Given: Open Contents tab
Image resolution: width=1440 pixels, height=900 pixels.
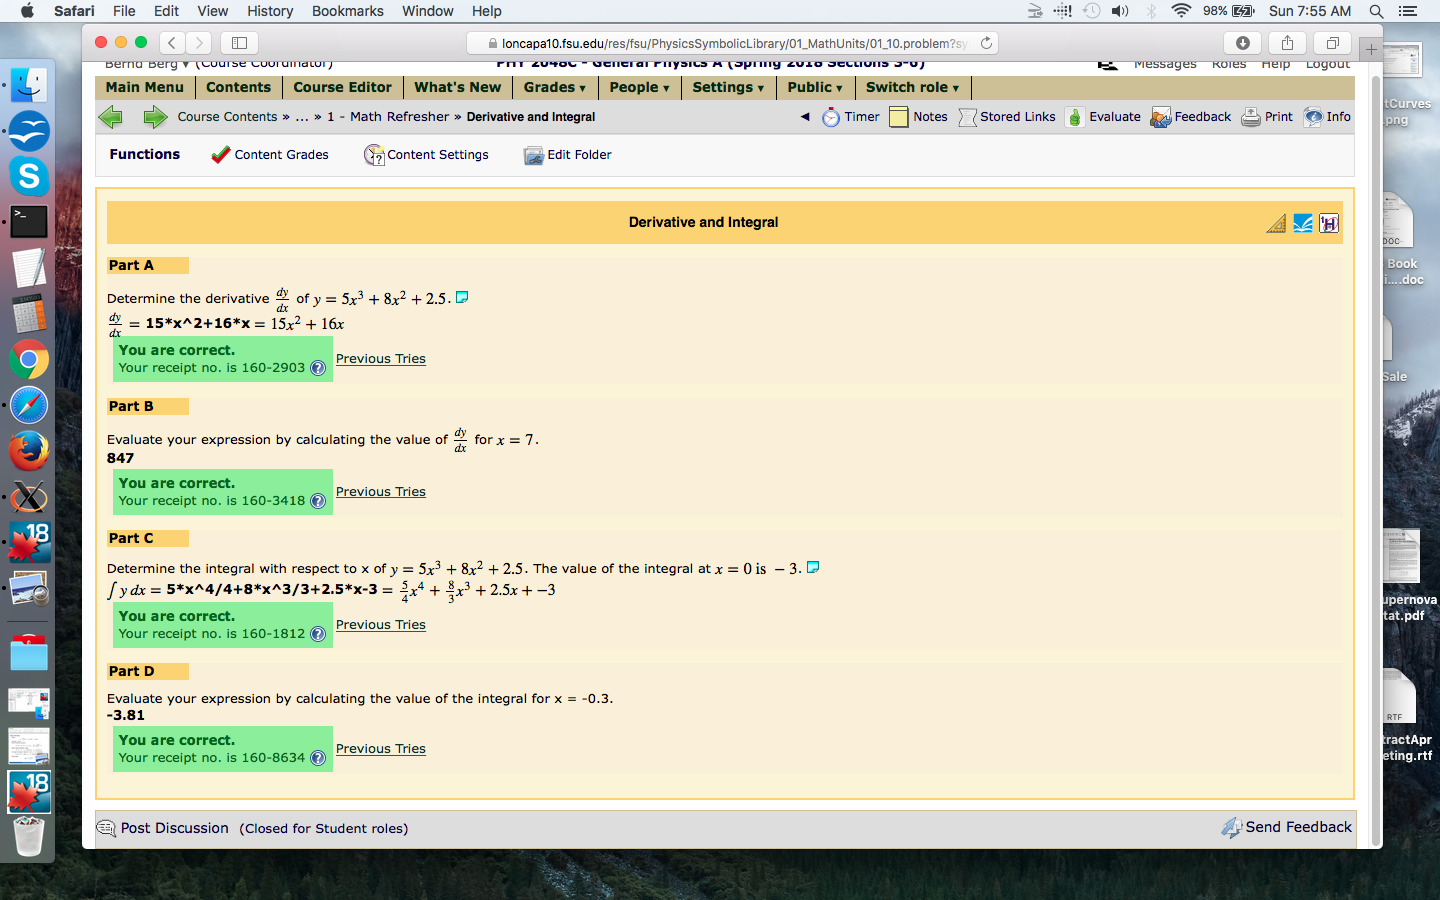Looking at the screenshot, I should coord(238,87).
